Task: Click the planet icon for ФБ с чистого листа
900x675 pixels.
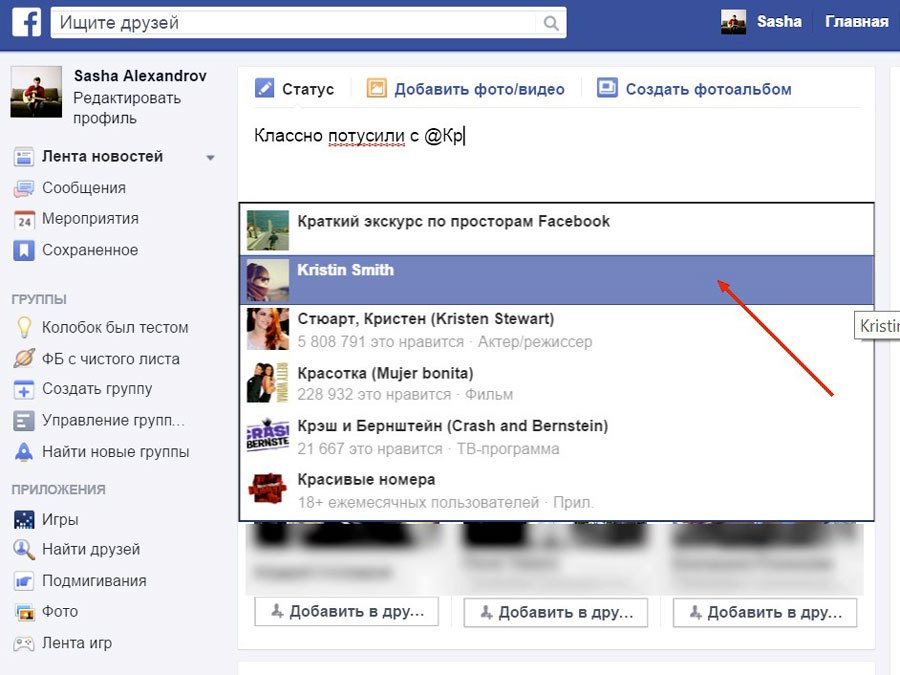Action: pyautogui.click(x=24, y=359)
